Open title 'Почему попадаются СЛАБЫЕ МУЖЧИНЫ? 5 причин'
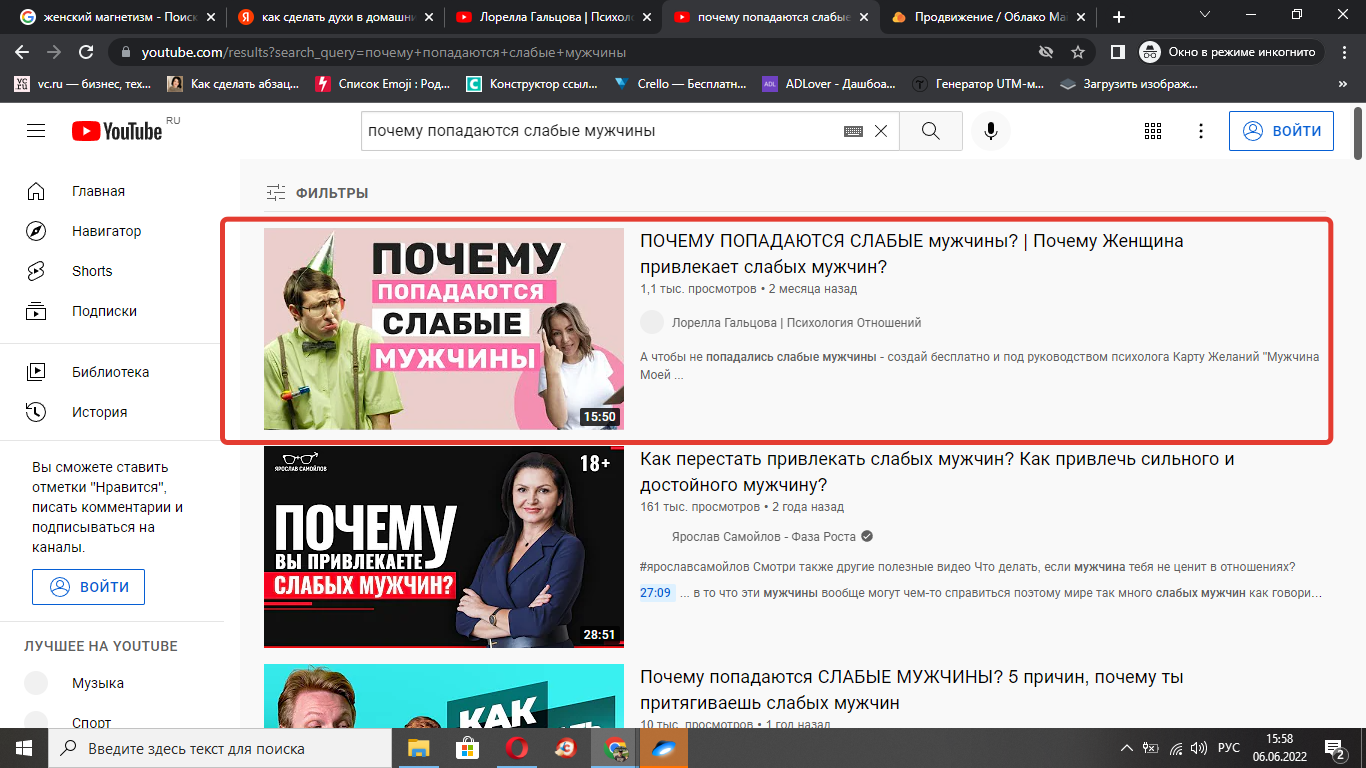 (x=912, y=690)
